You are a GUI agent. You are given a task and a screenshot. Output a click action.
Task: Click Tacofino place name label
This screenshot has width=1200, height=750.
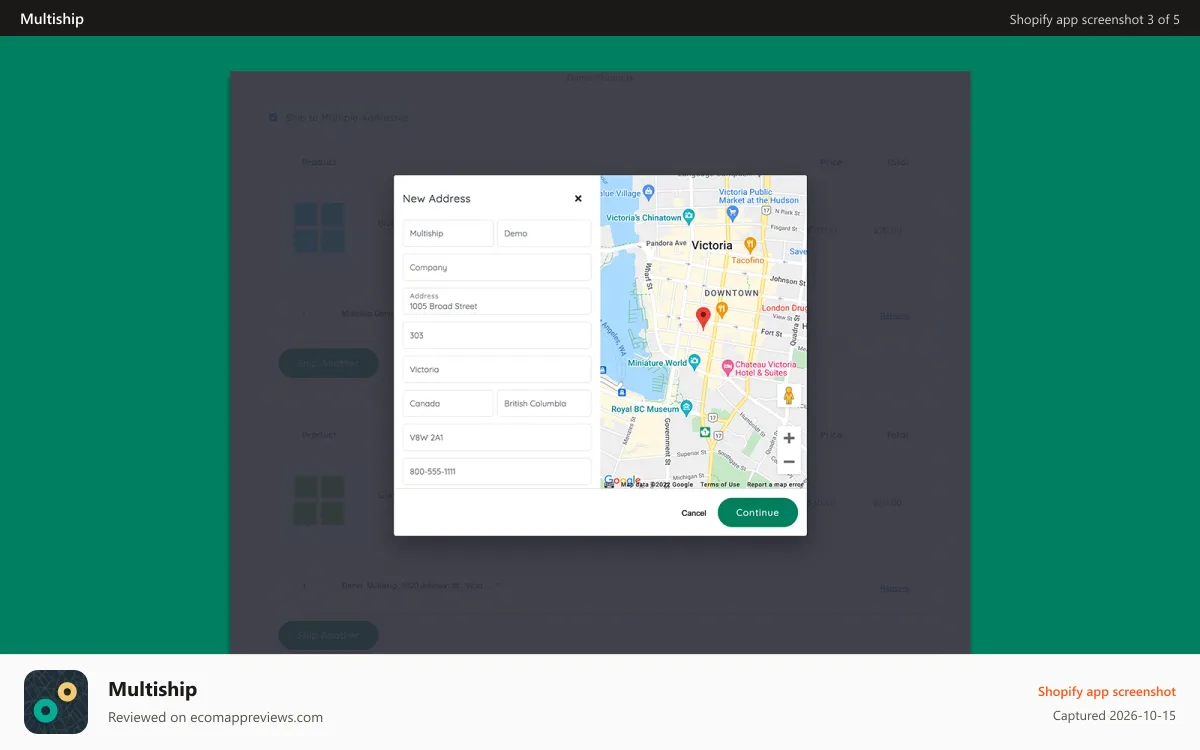747,260
